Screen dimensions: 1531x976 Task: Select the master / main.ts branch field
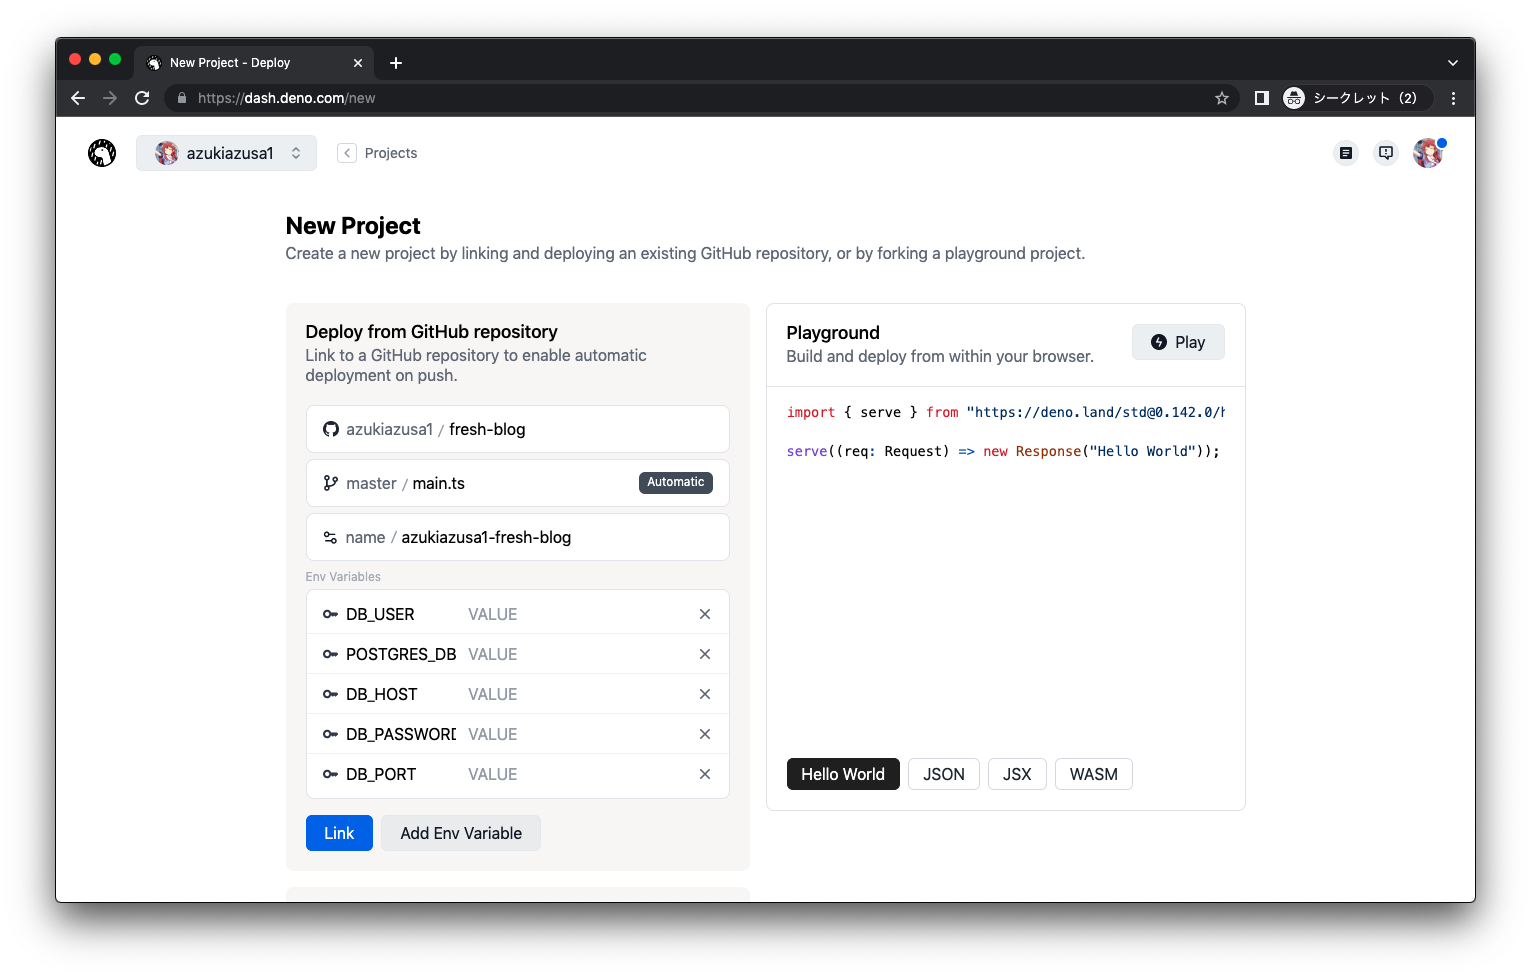pyautogui.click(x=518, y=483)
